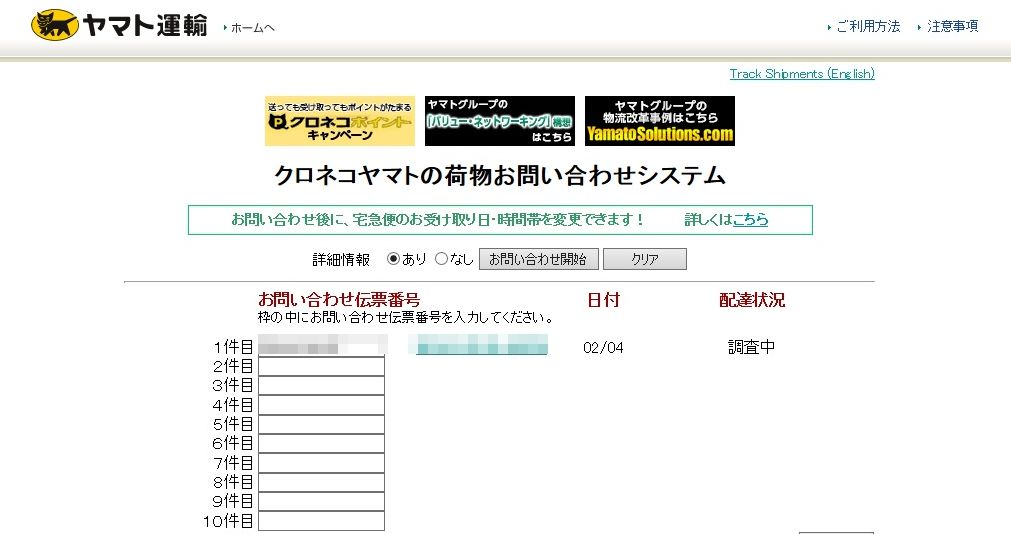Click the ヤマト運輸 brand name text

pos(146,26)
